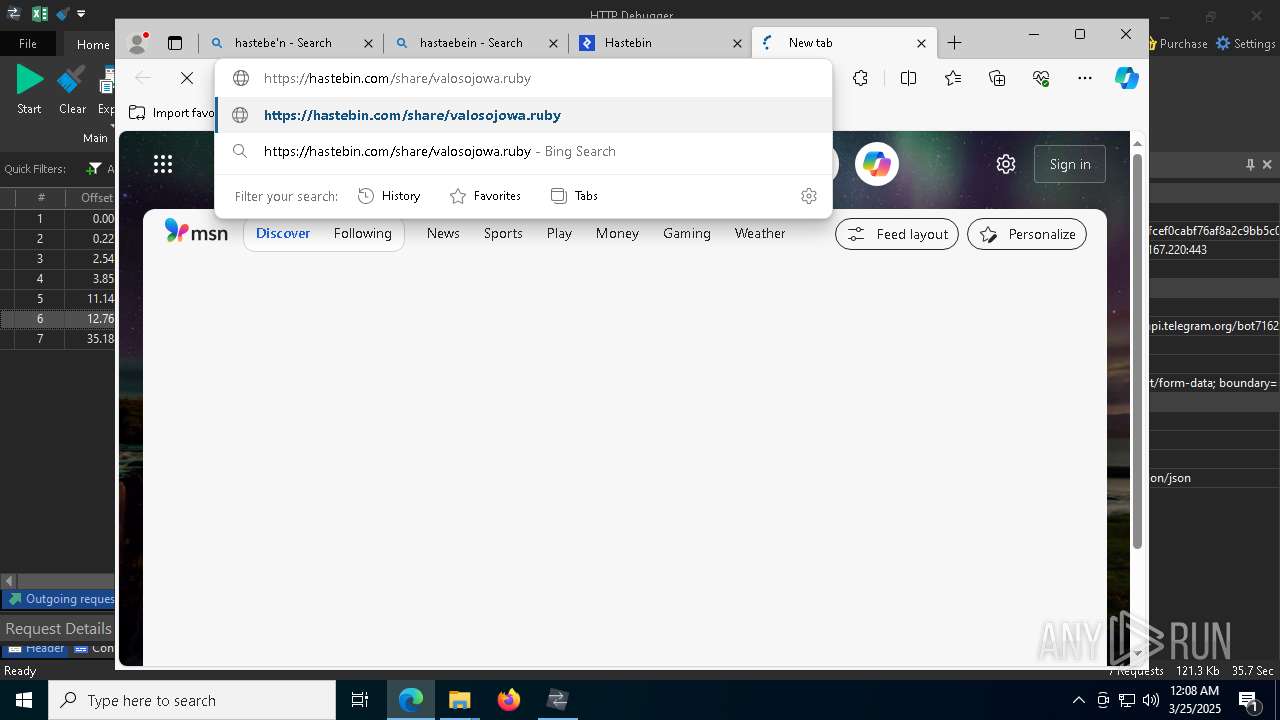
Task: Close the New tab tab
Action: pos(922,43)
